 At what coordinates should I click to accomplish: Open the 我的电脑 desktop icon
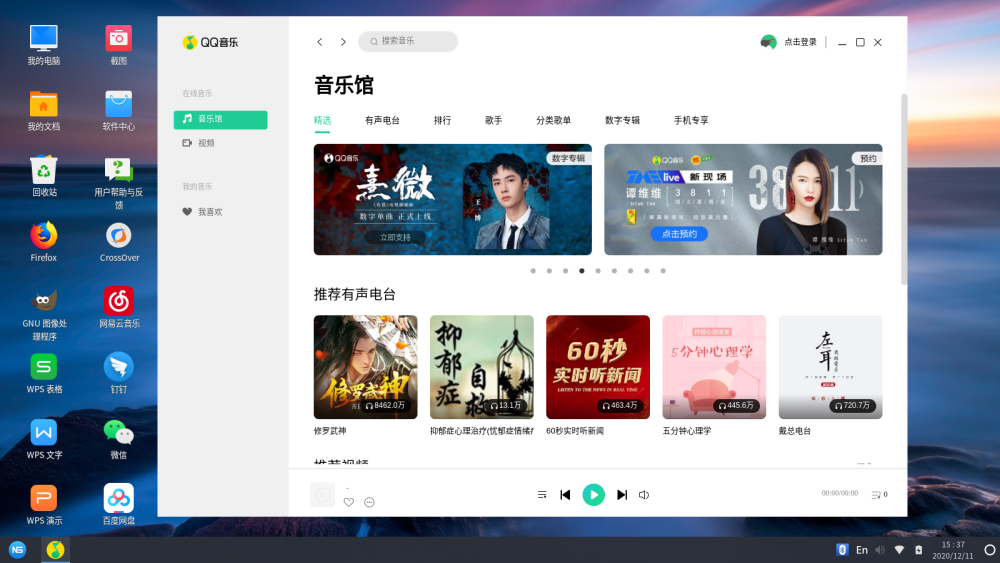tap(43, 45)
